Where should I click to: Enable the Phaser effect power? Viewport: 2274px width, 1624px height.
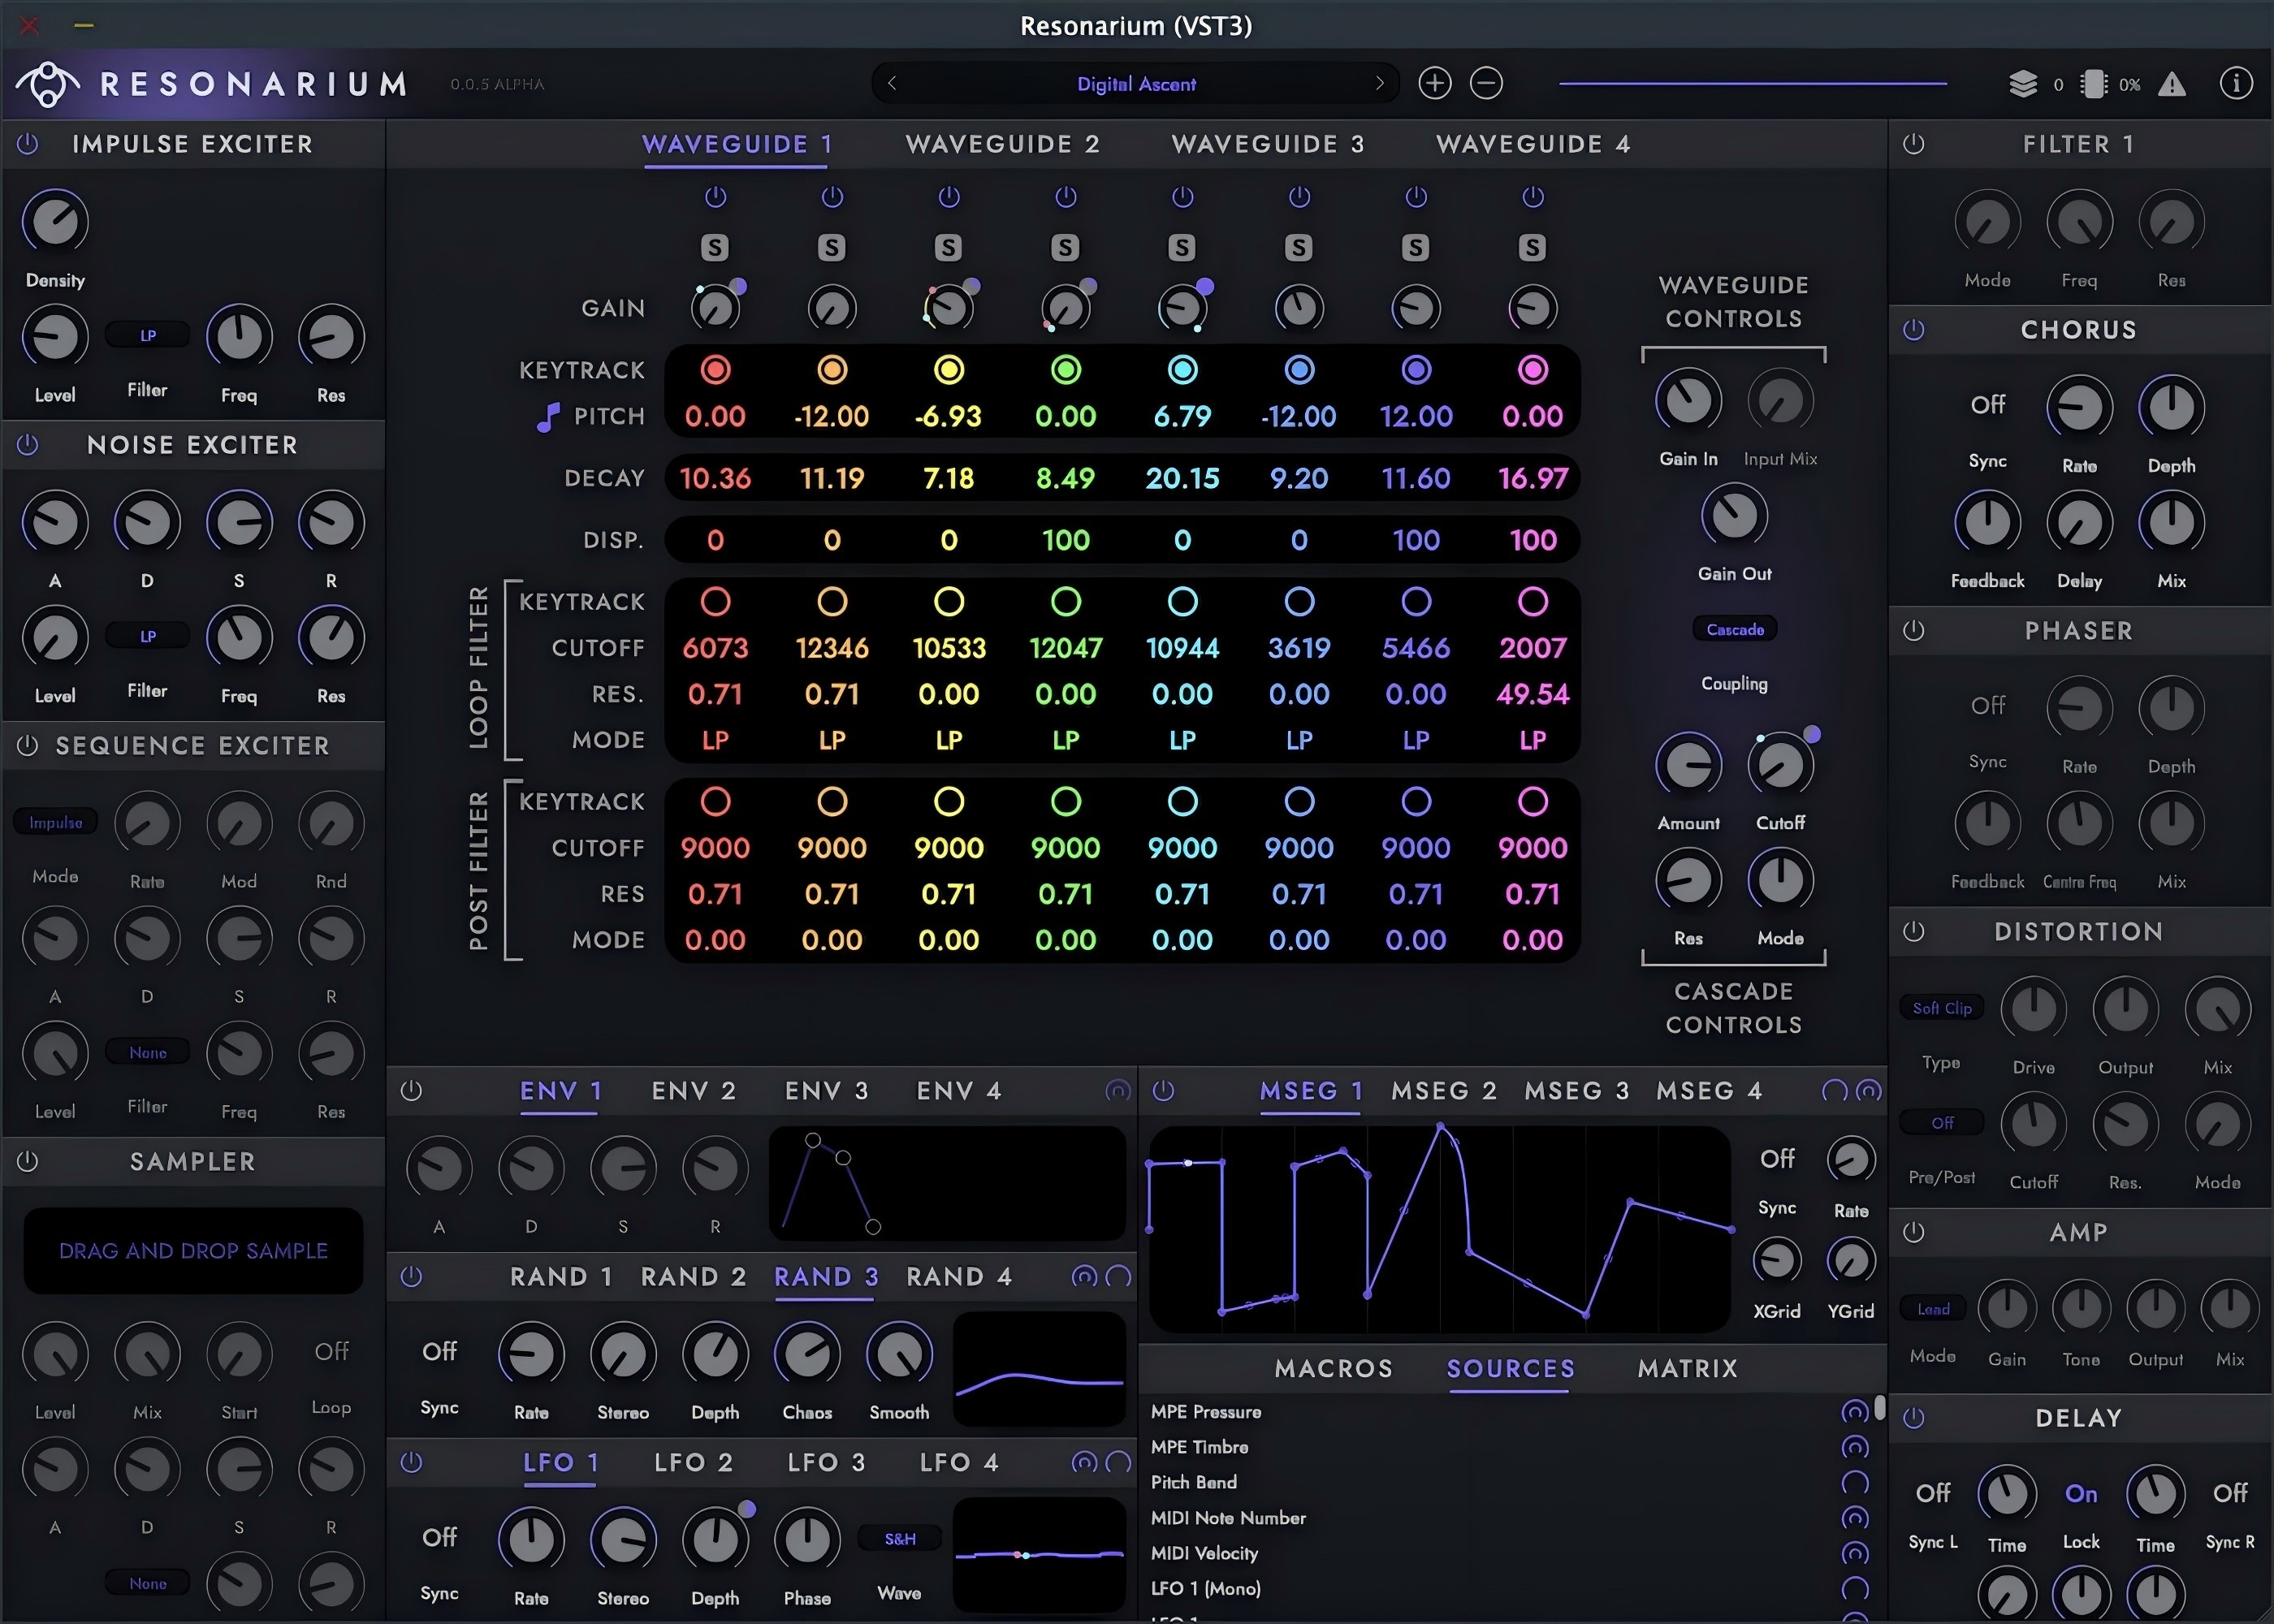click(x=1914, y=631)
